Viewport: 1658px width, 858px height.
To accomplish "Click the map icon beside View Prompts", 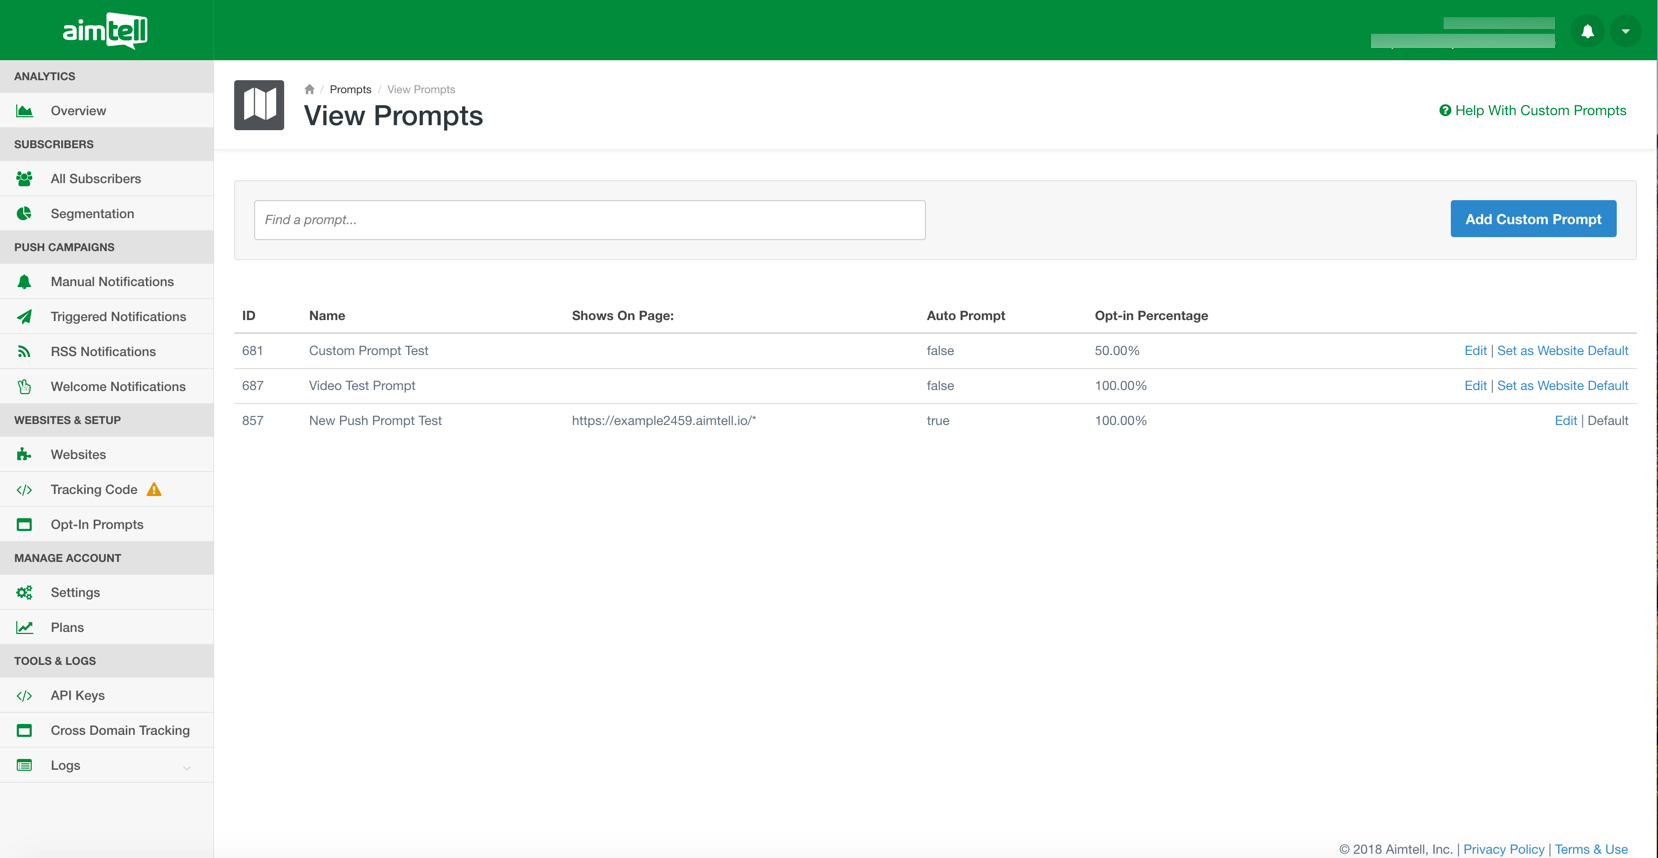I will (x=259, y=105).
